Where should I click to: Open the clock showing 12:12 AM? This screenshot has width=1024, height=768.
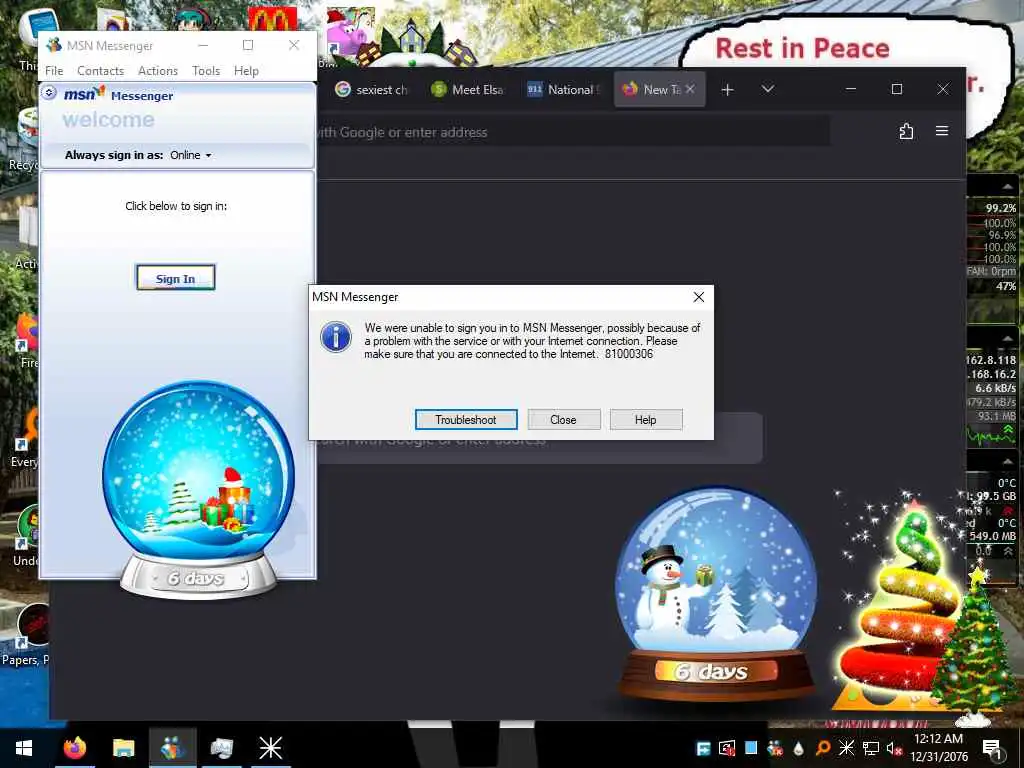[x=938, y=748]
